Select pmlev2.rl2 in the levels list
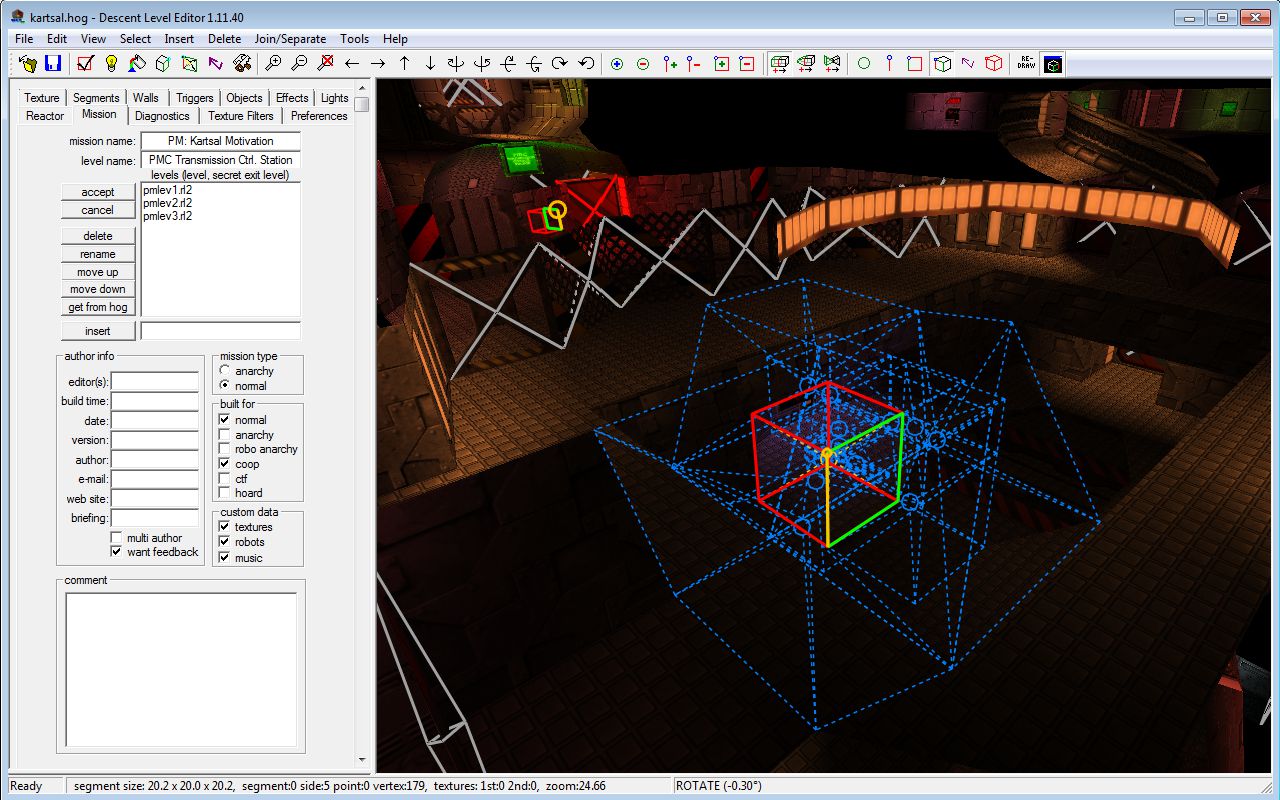This screenshot has width=1280, height=800. pos(168,203)
